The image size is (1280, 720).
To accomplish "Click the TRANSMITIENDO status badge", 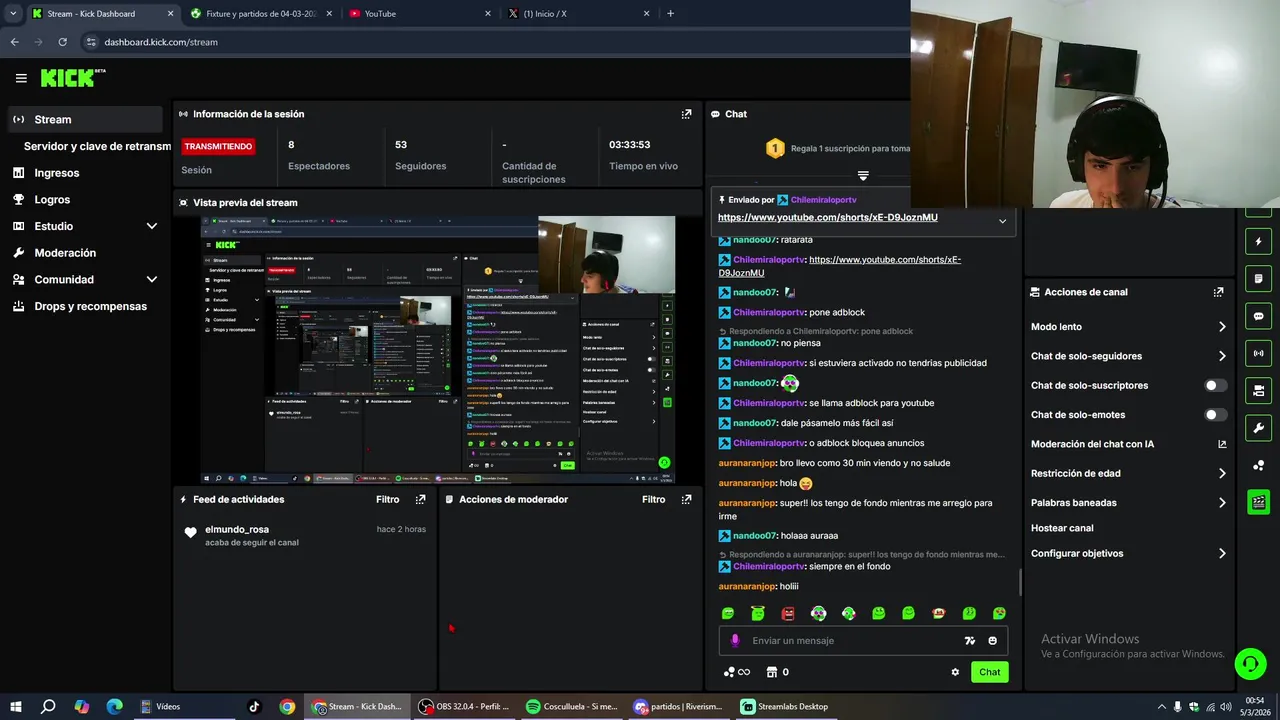I will point(218,146).
